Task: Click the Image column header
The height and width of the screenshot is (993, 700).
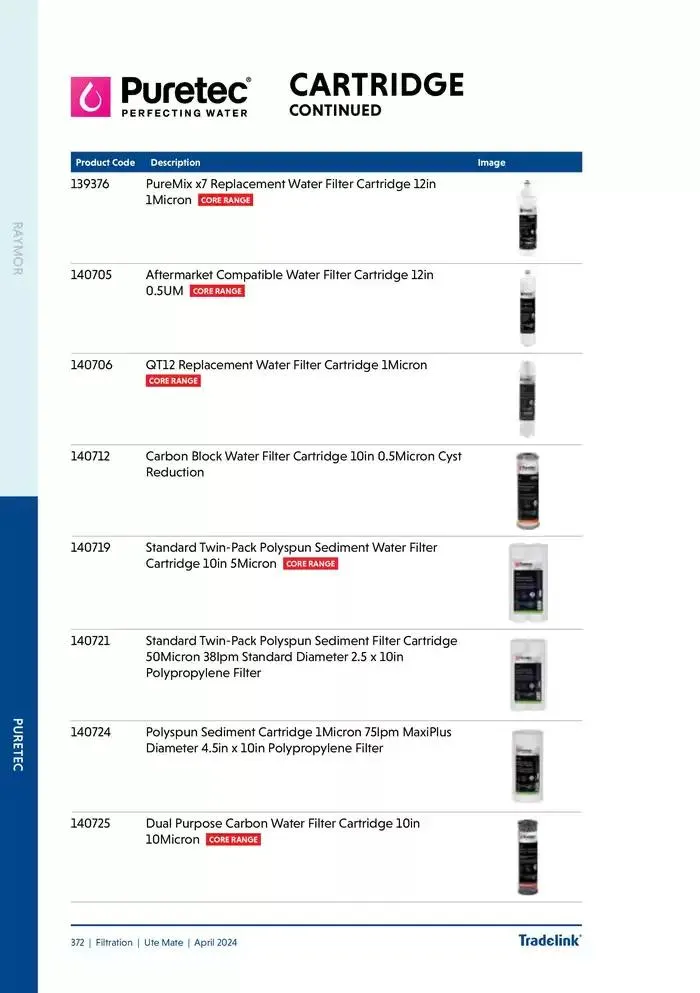Action: [492, 163]
